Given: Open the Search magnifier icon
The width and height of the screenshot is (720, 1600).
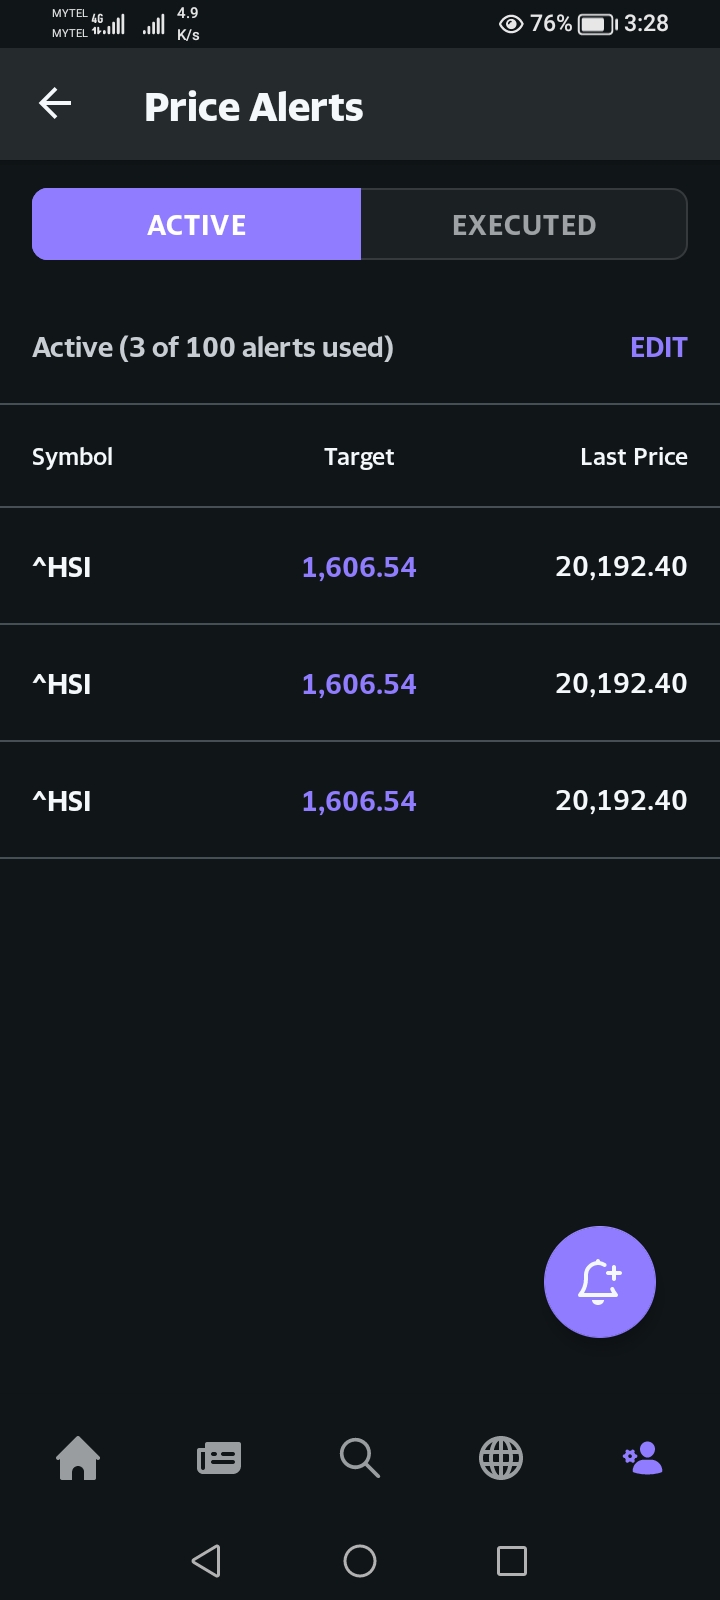Looking at the screenshot, I should [359, 1457].
